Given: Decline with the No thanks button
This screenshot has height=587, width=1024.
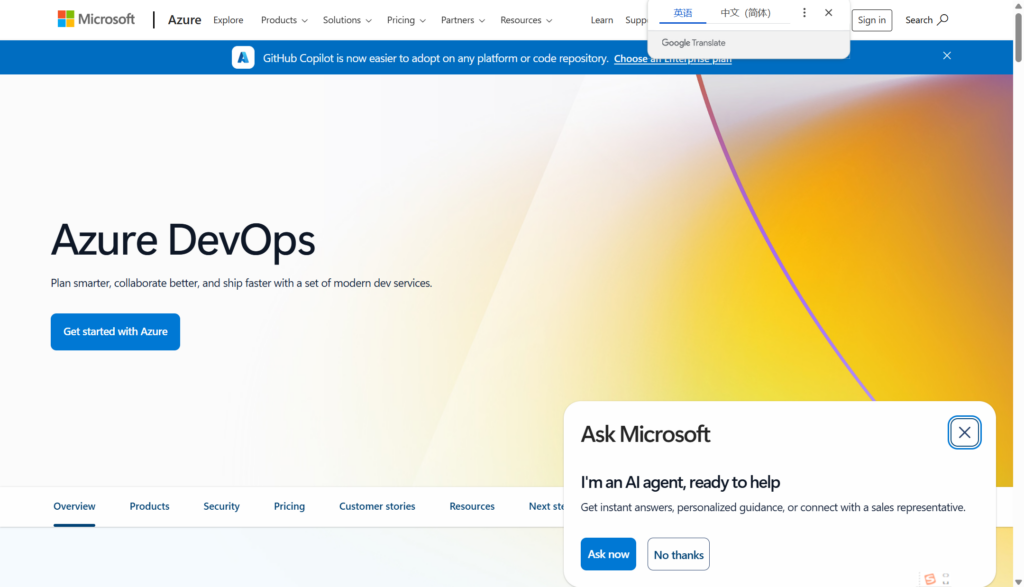Looking at the screenshot, I should (678, 554).
